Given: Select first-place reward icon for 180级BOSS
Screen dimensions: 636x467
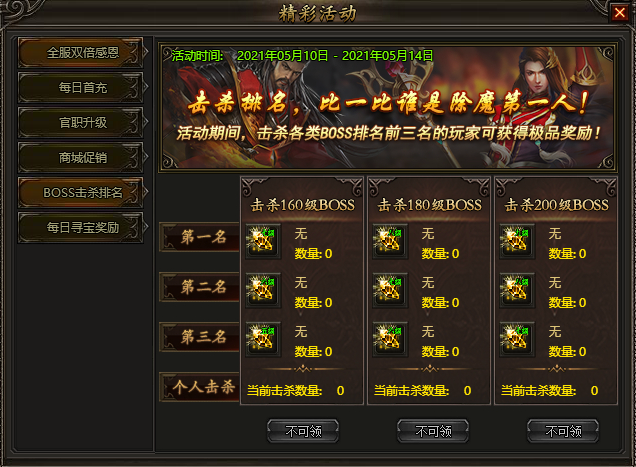Looking at the screenshot, I should (390, 241).
